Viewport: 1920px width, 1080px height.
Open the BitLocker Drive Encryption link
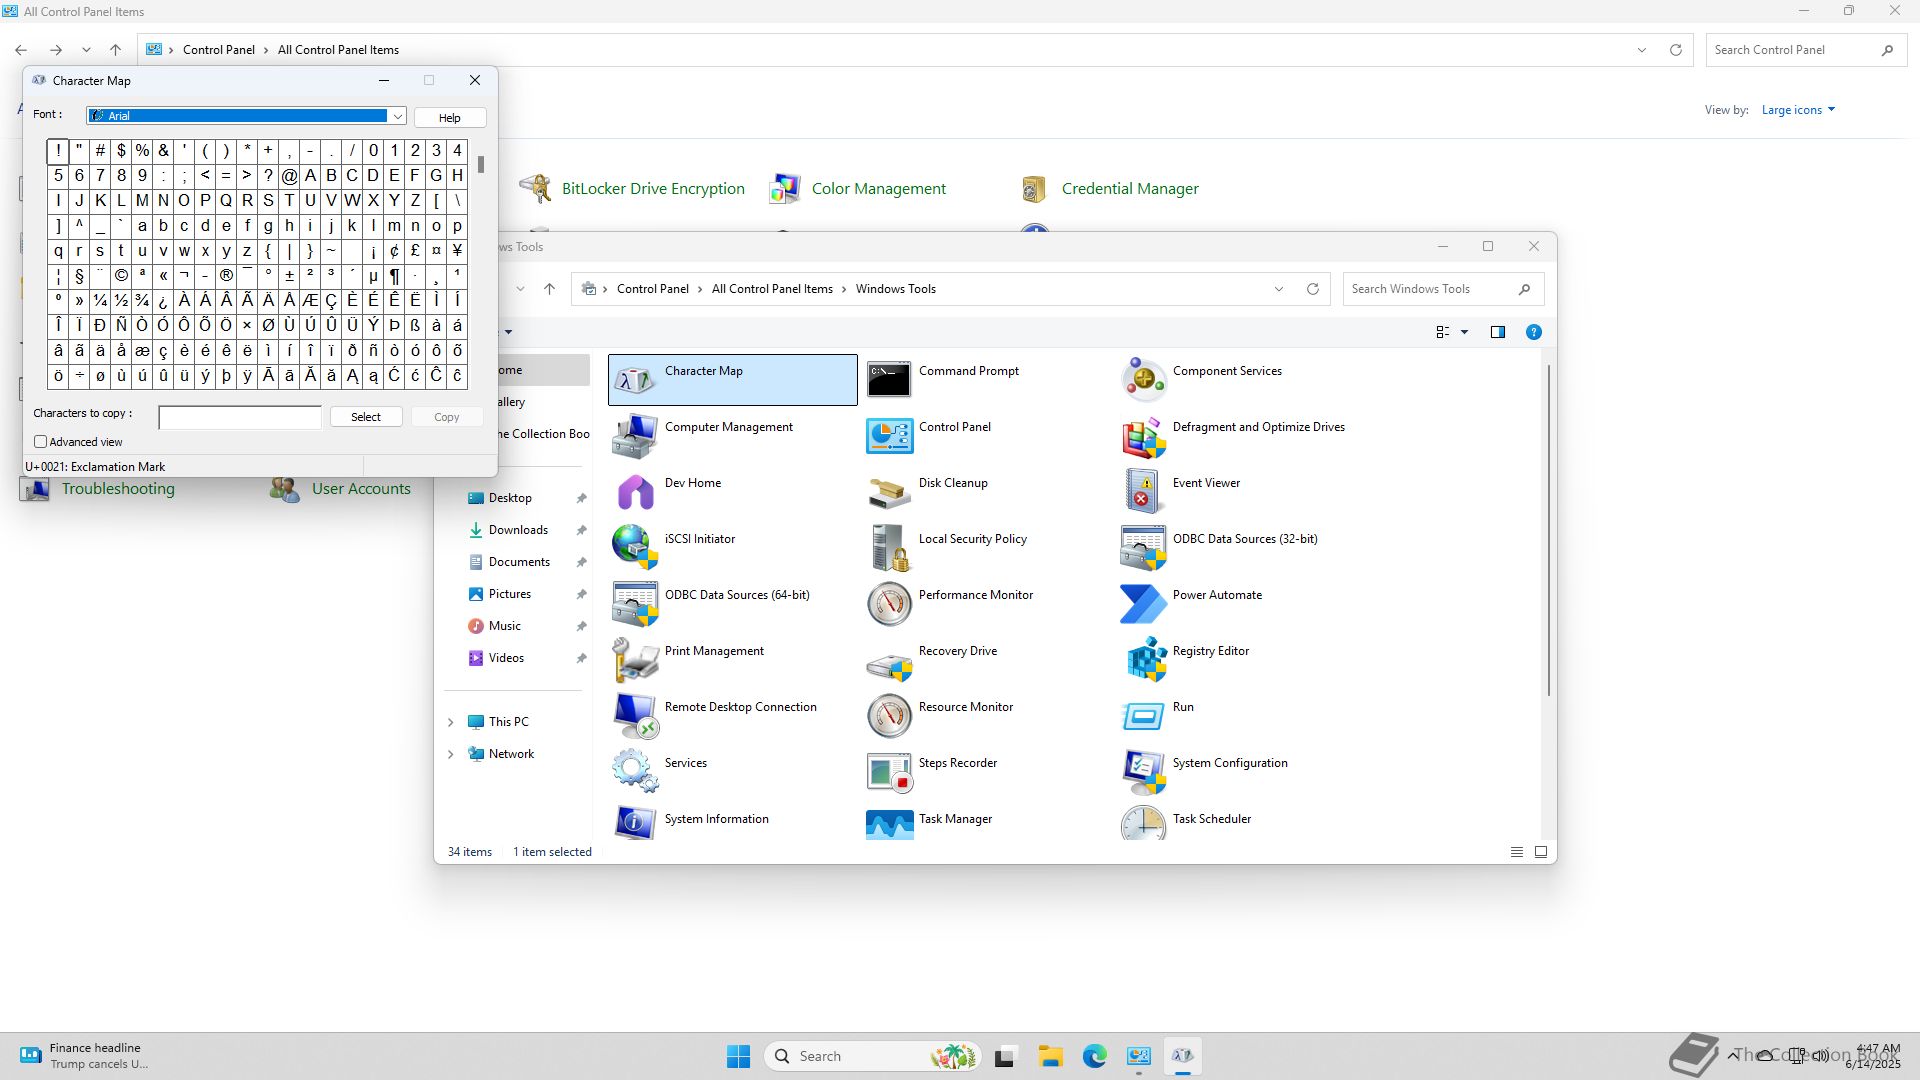point(652,189)
